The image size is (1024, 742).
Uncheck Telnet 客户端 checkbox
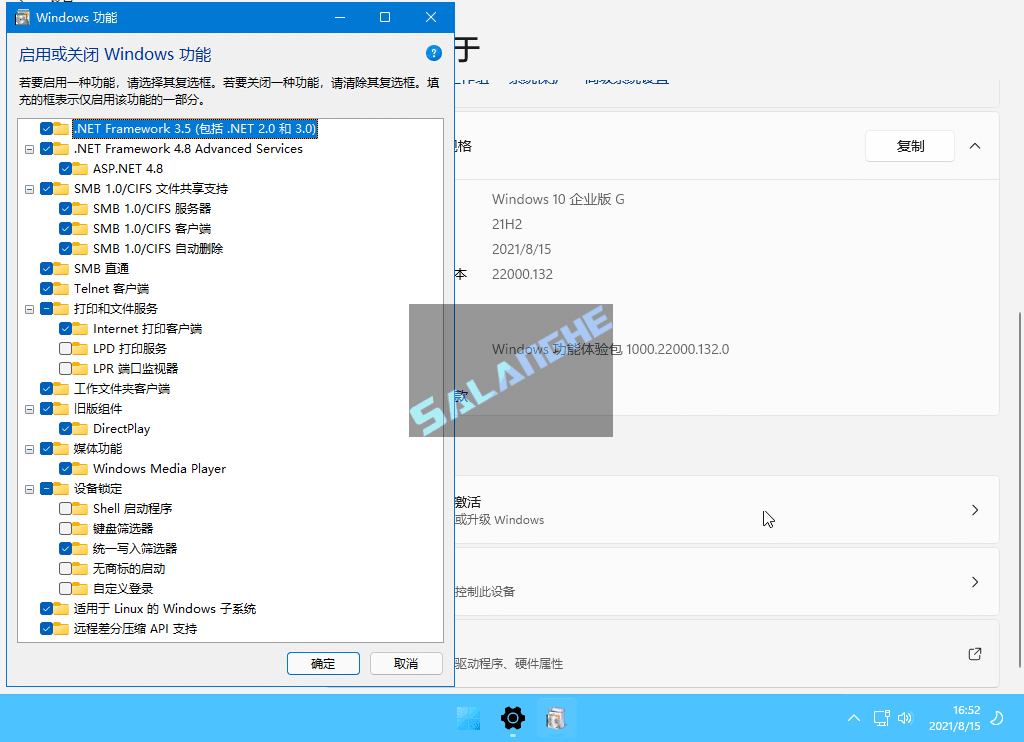pyautogui.click(x=46, y=289)
